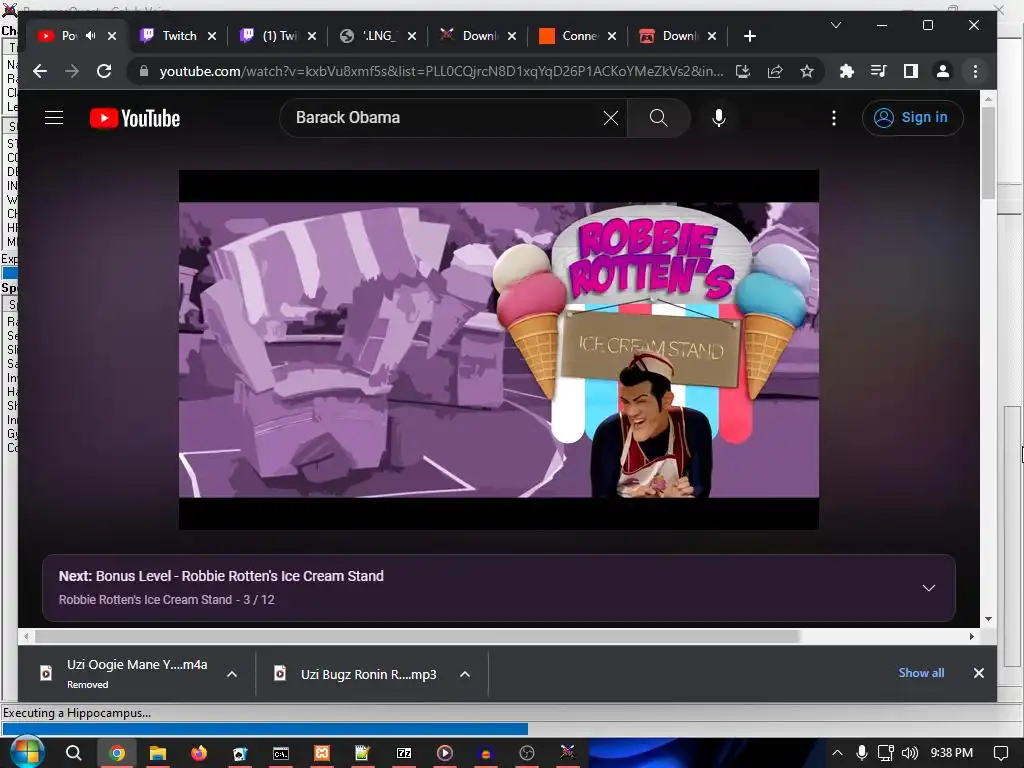The image size is (1024, 768).
Task: Open the Chrome three-dot menu
Action: coord(975,71)
